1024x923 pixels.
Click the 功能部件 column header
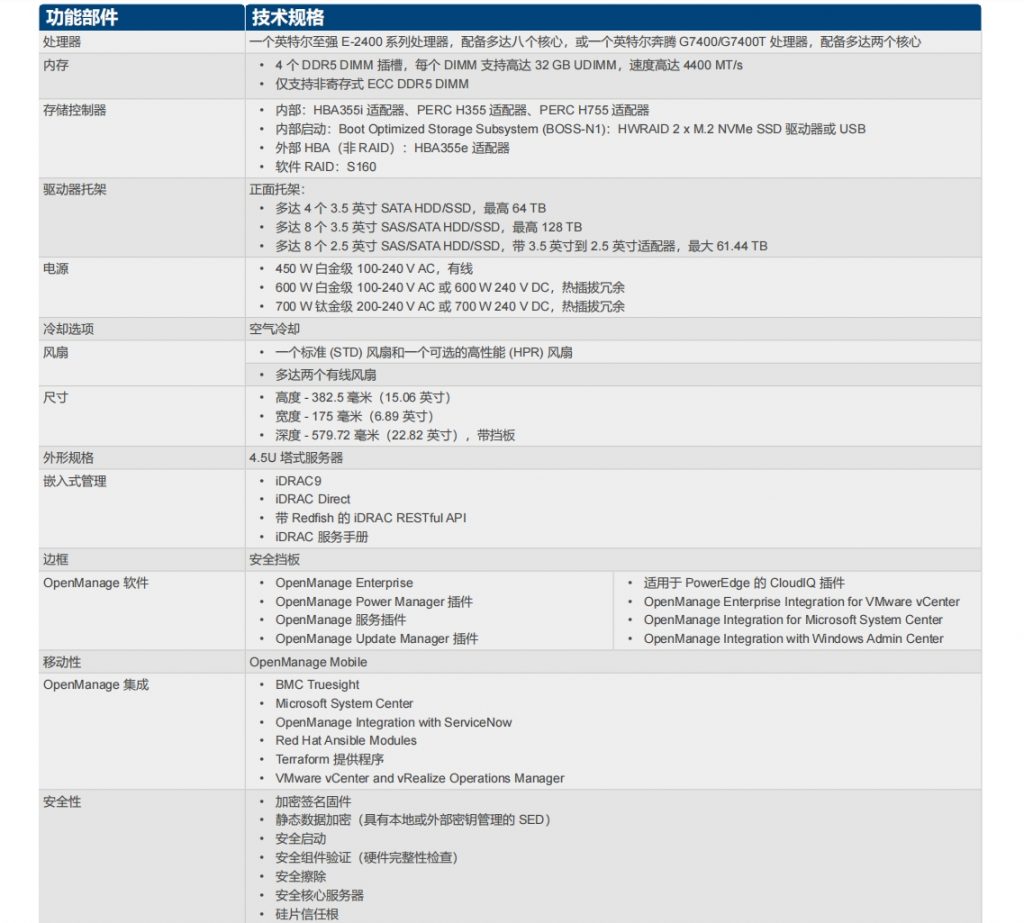pos(82,18)
